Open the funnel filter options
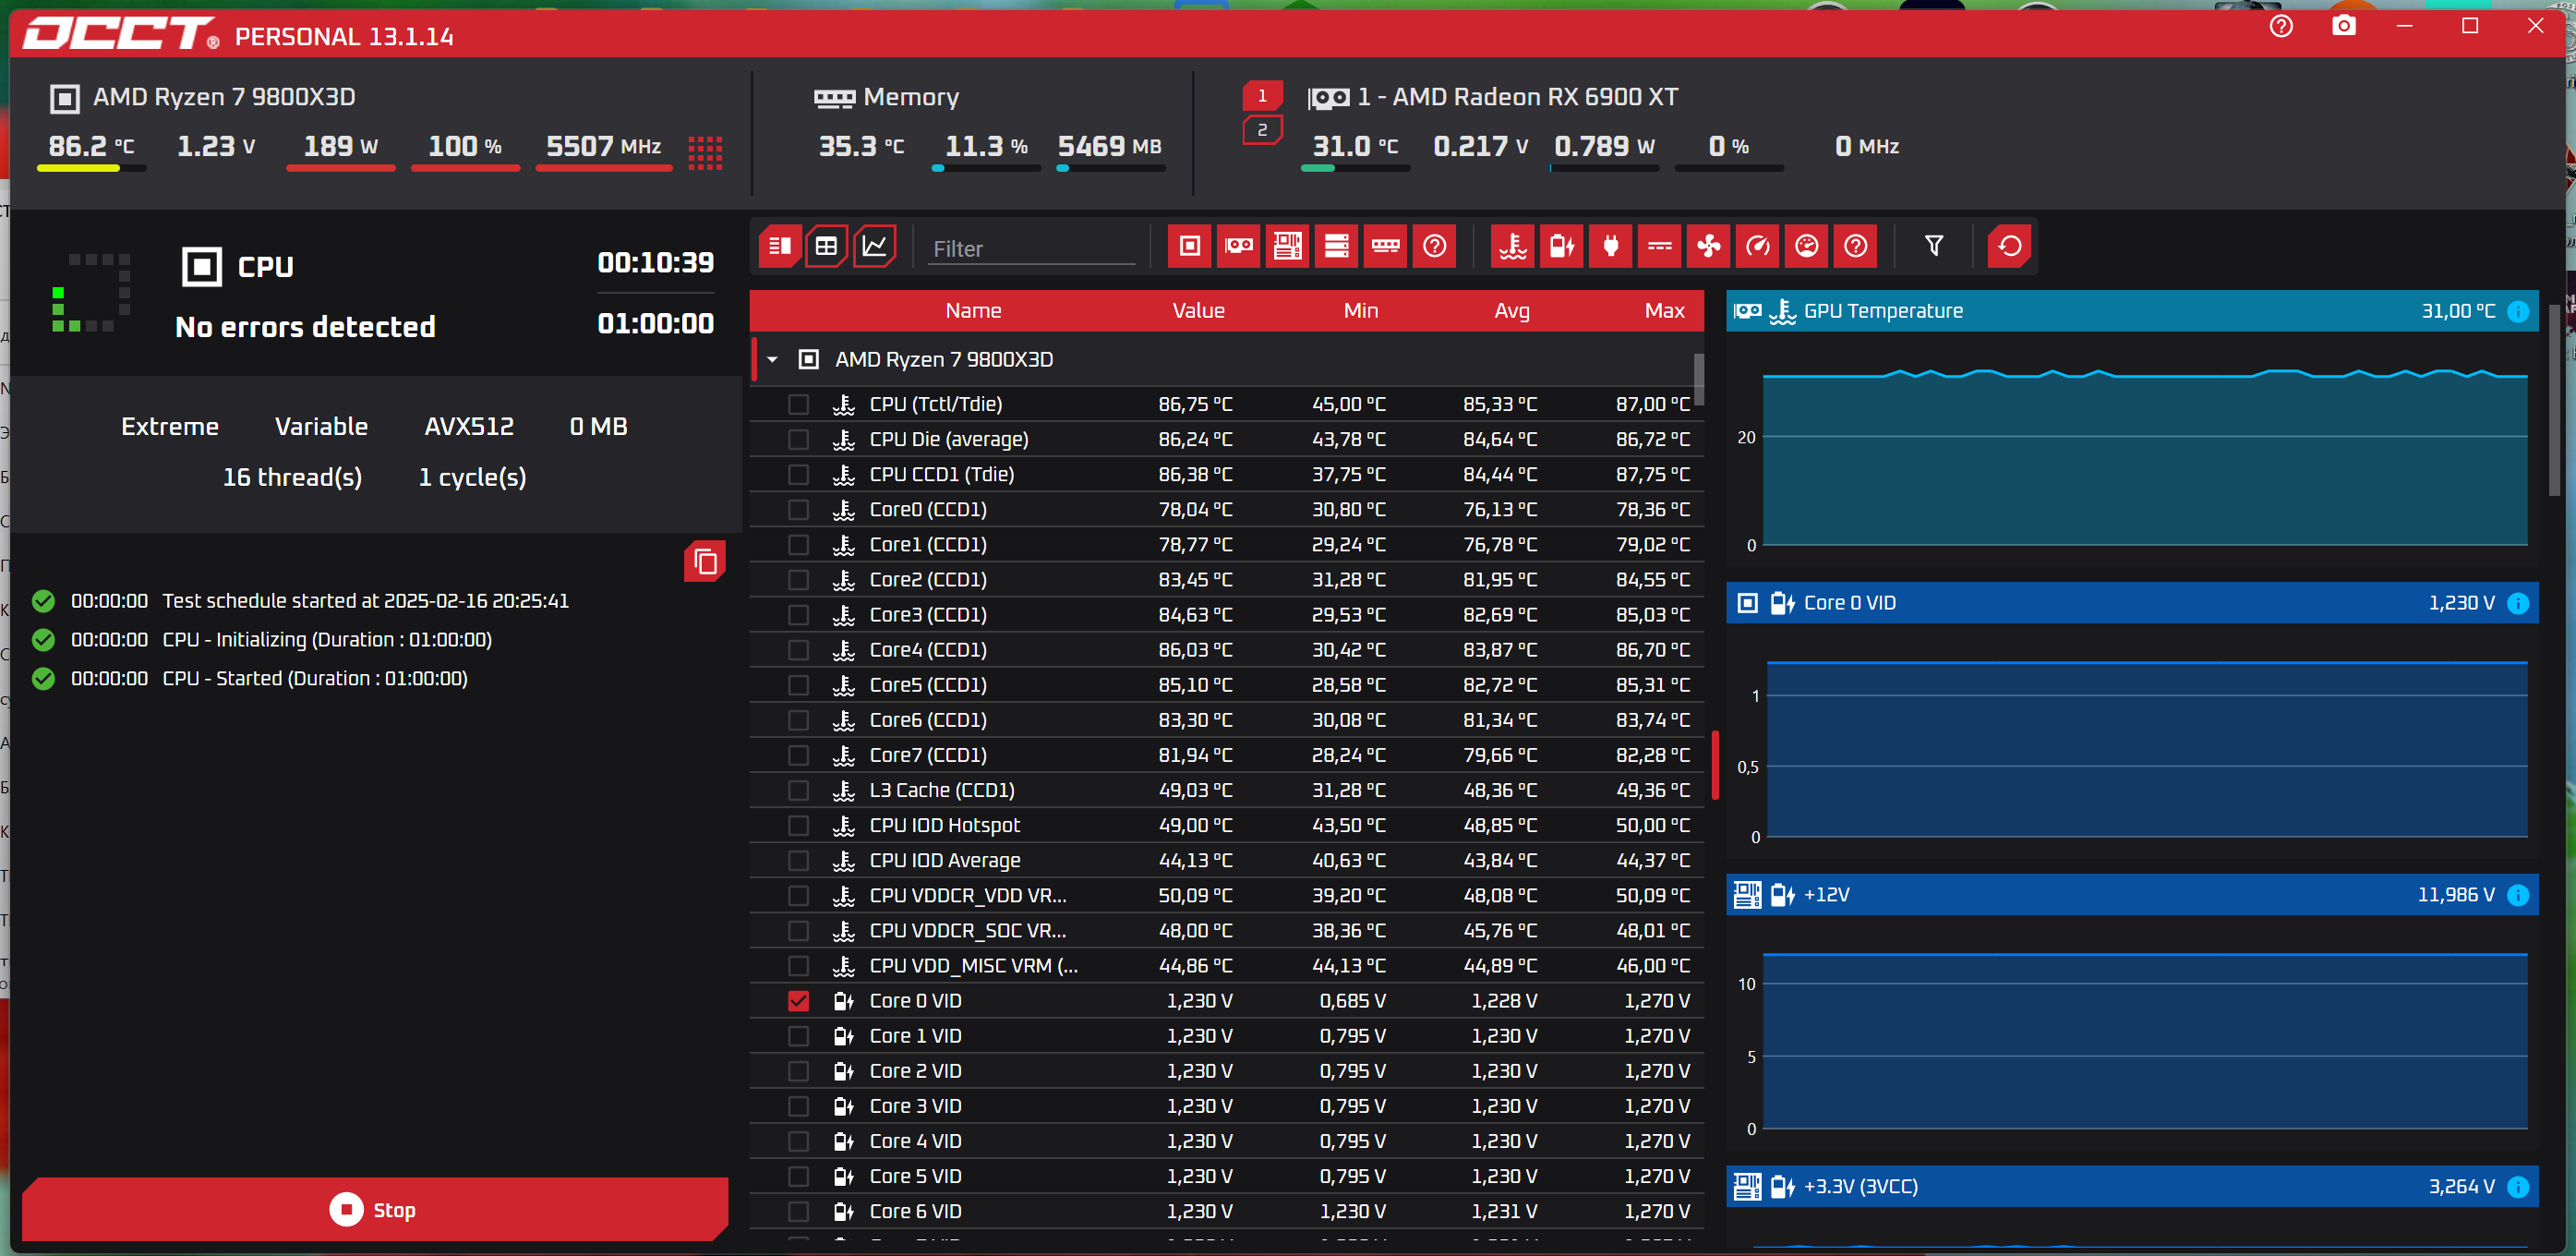2576x1256 pixels. point(1933,246)
